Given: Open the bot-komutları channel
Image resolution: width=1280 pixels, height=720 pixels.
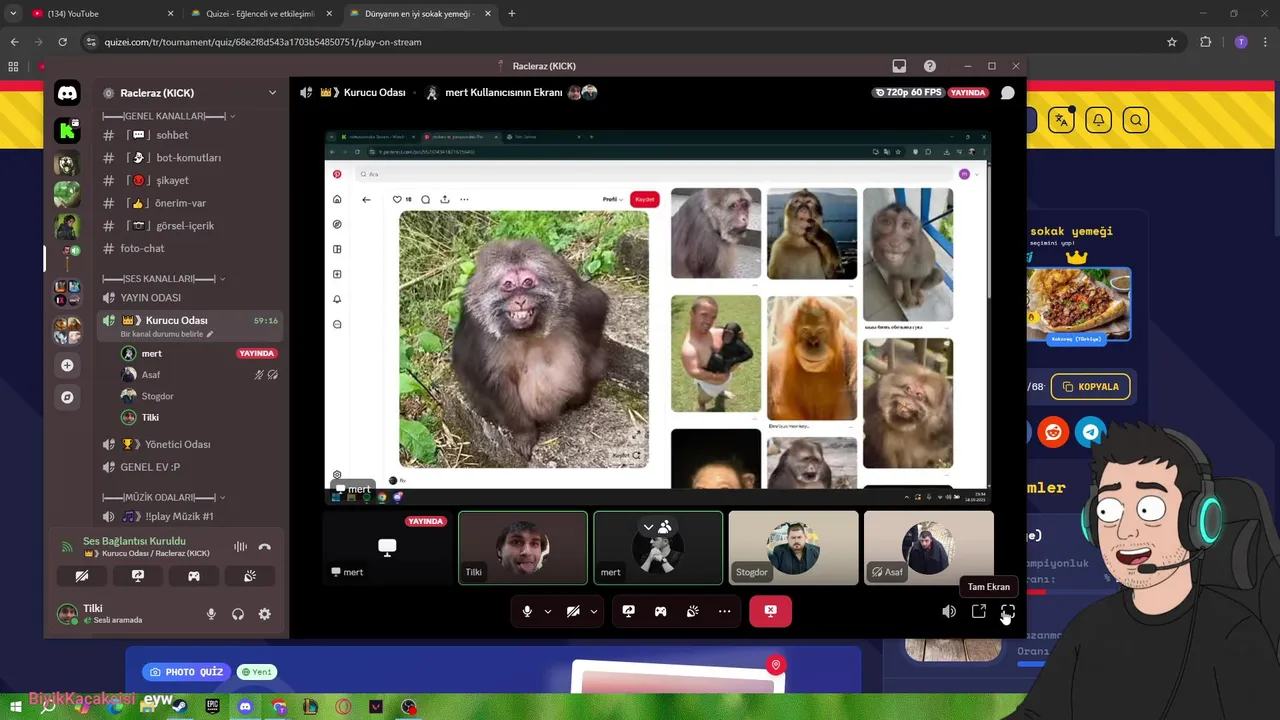Looking at the screenshot, I should 190,158.
